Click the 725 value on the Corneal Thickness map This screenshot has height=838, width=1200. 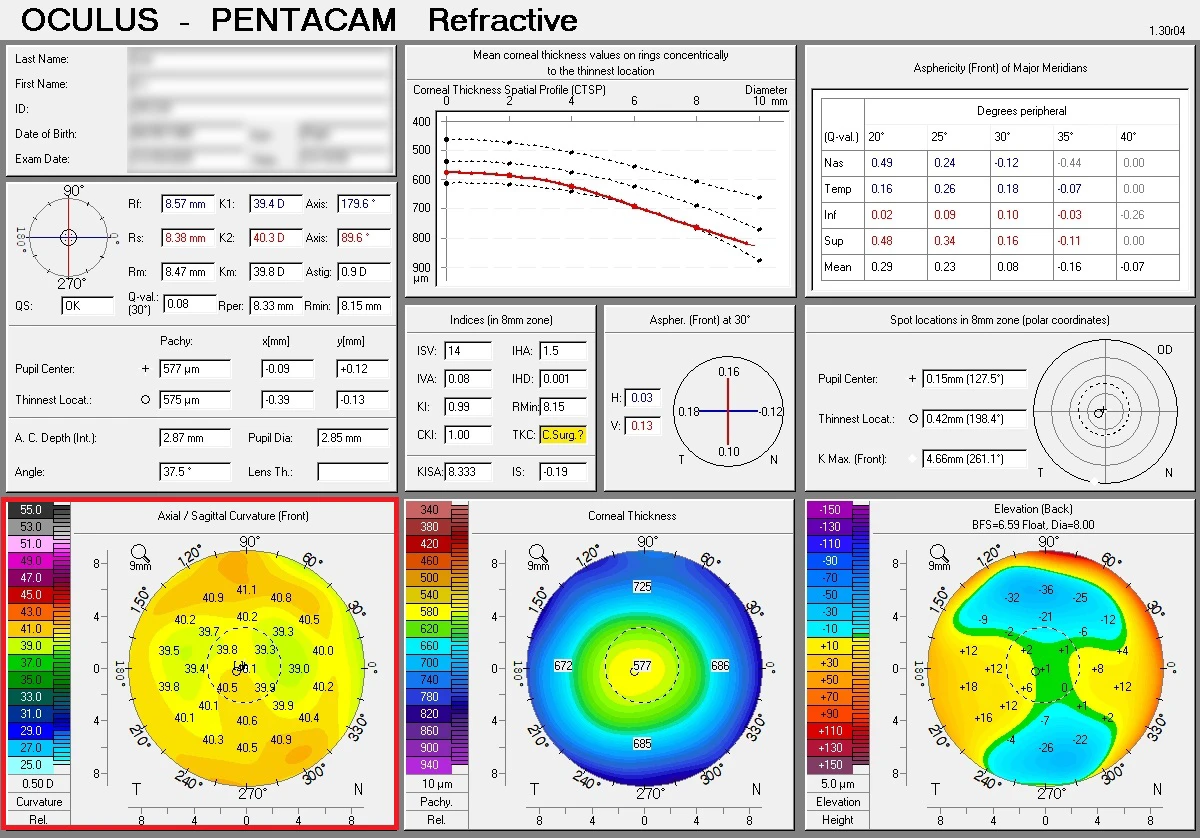tap(642, 586)
